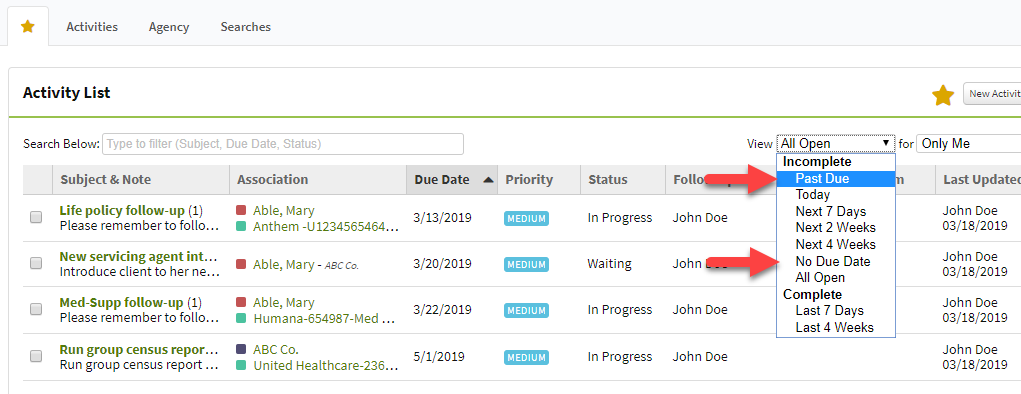Sort by Subject & Note column
Viewport: 1021px width, 394px height.
pyautogui.click(x=141, y=180)
